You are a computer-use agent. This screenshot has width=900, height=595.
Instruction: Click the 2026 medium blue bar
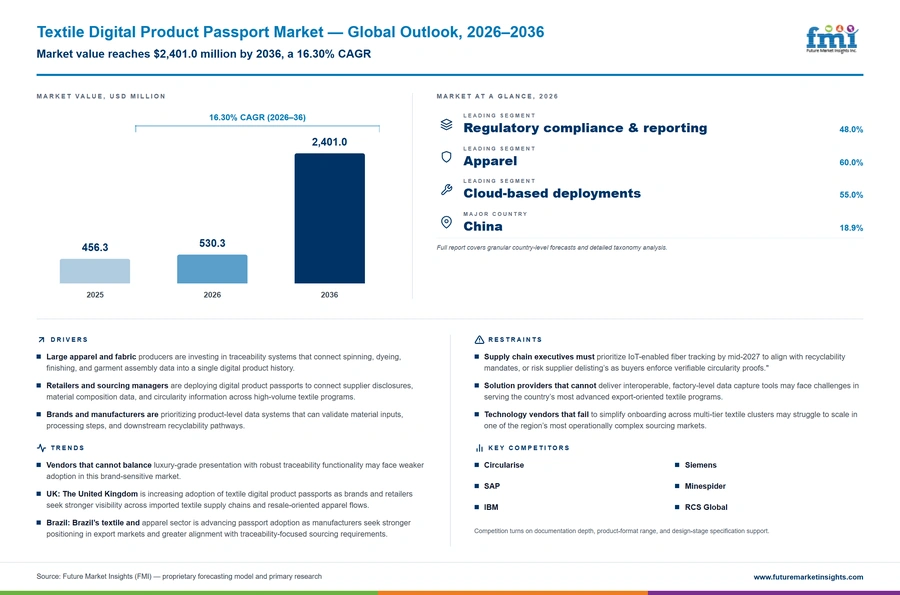pos(212,269)
